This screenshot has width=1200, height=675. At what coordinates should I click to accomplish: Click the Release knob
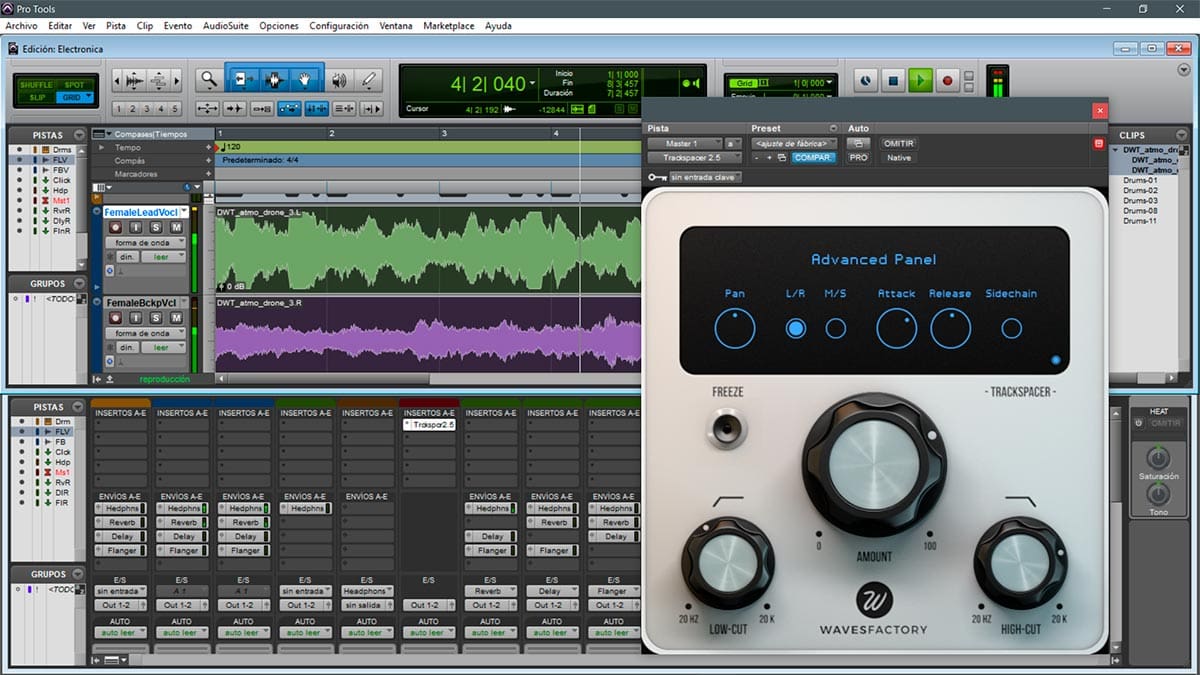click(x=950, y=328)
